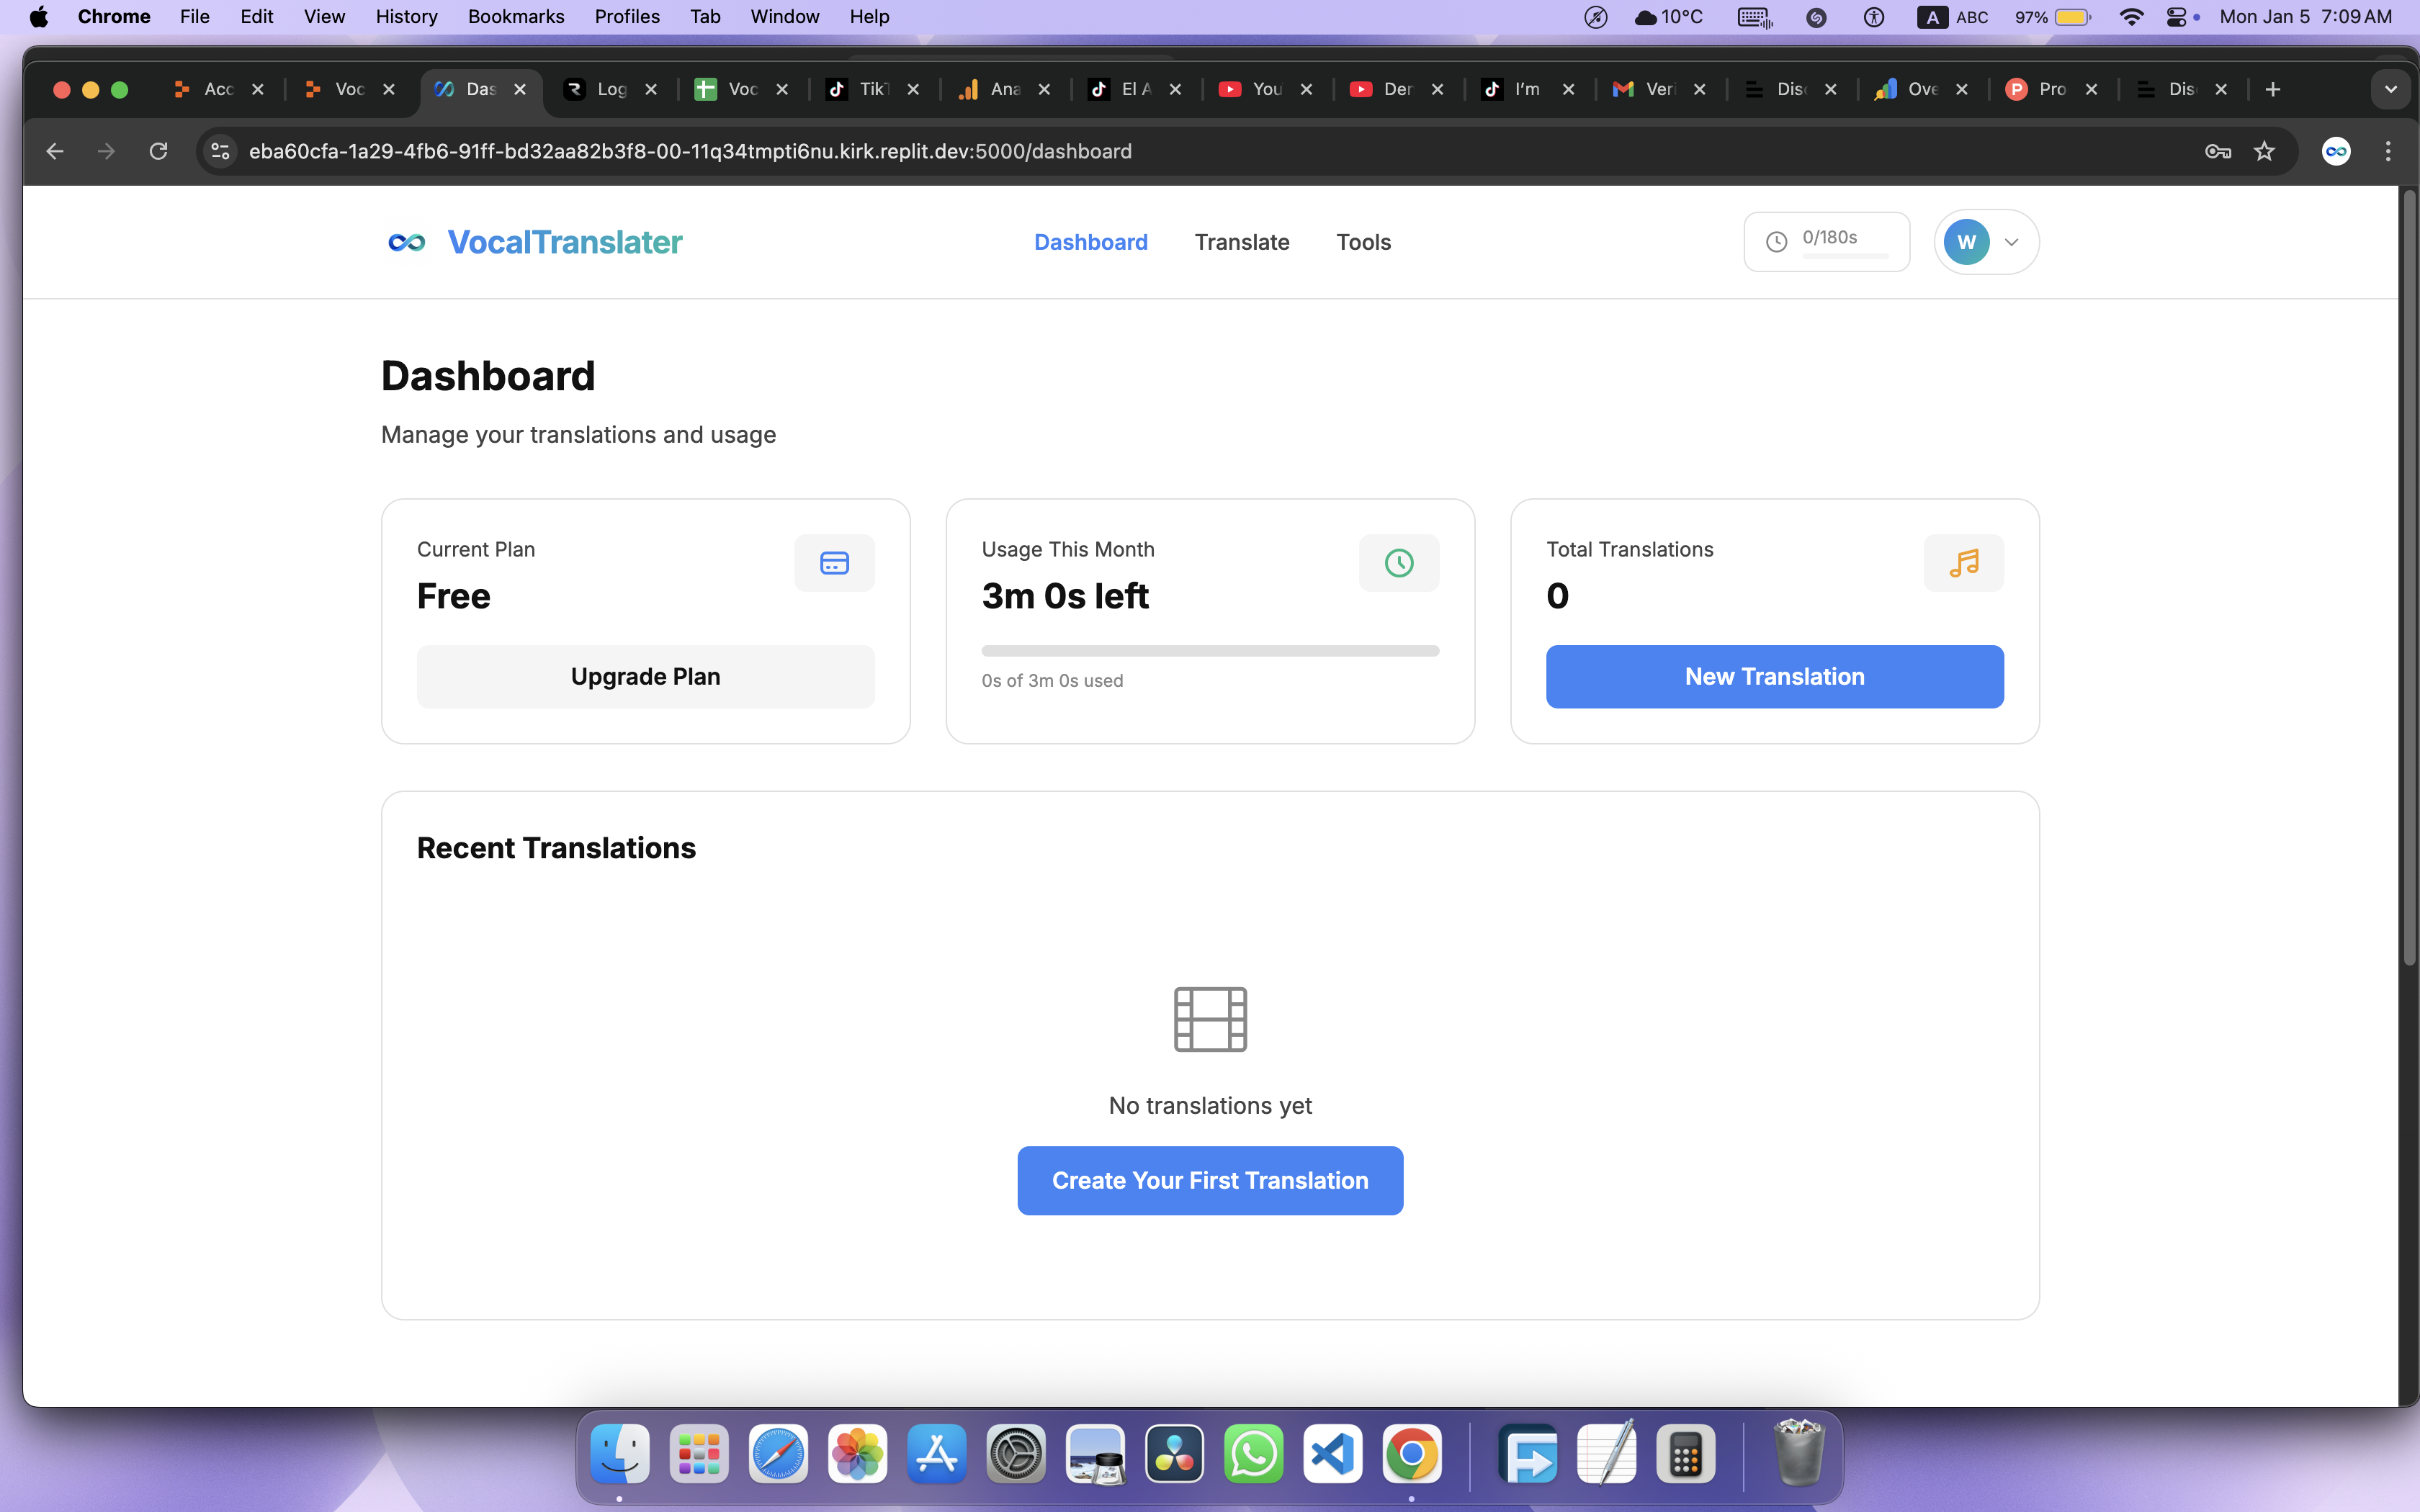Click the credit card icon on Current Plan card

coord(833,562)
